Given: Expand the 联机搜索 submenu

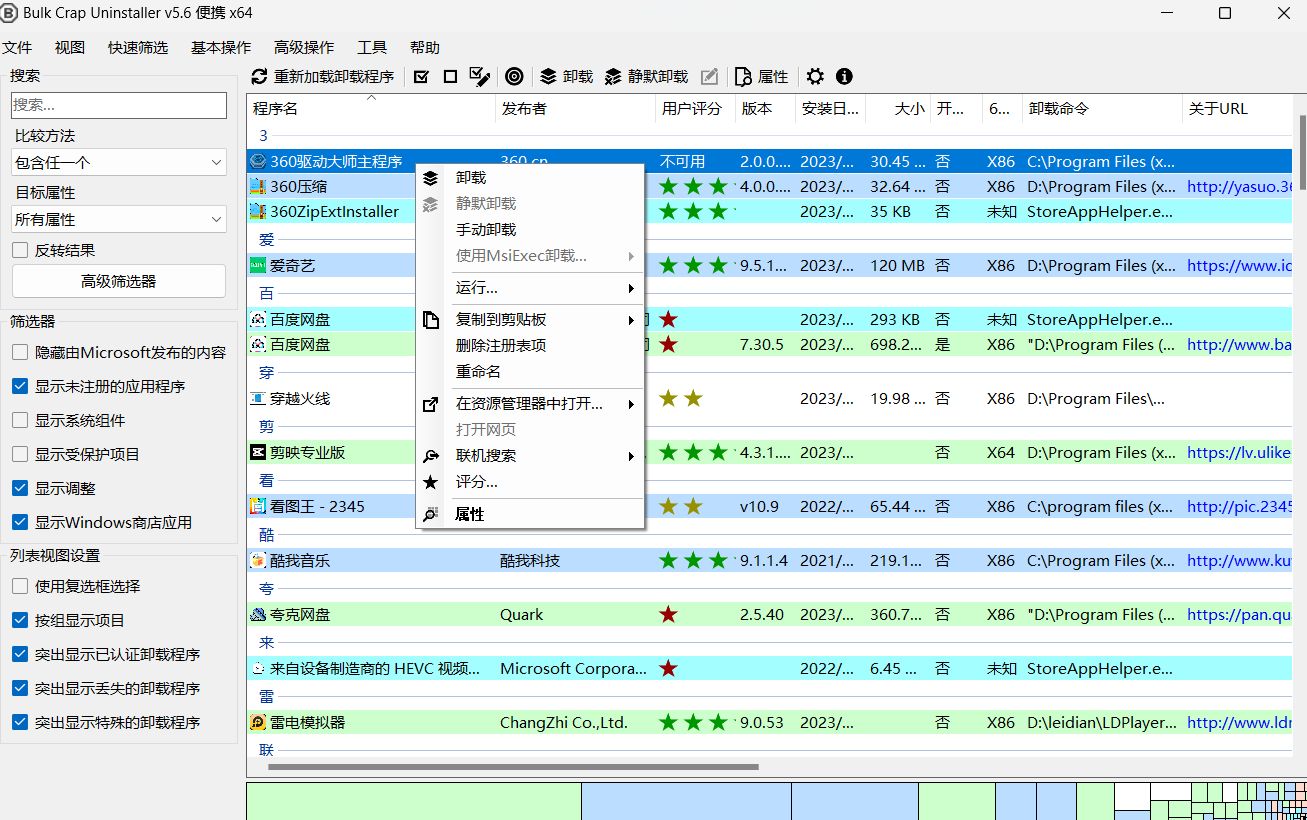Looking at the screenshot, I should 530,456.
